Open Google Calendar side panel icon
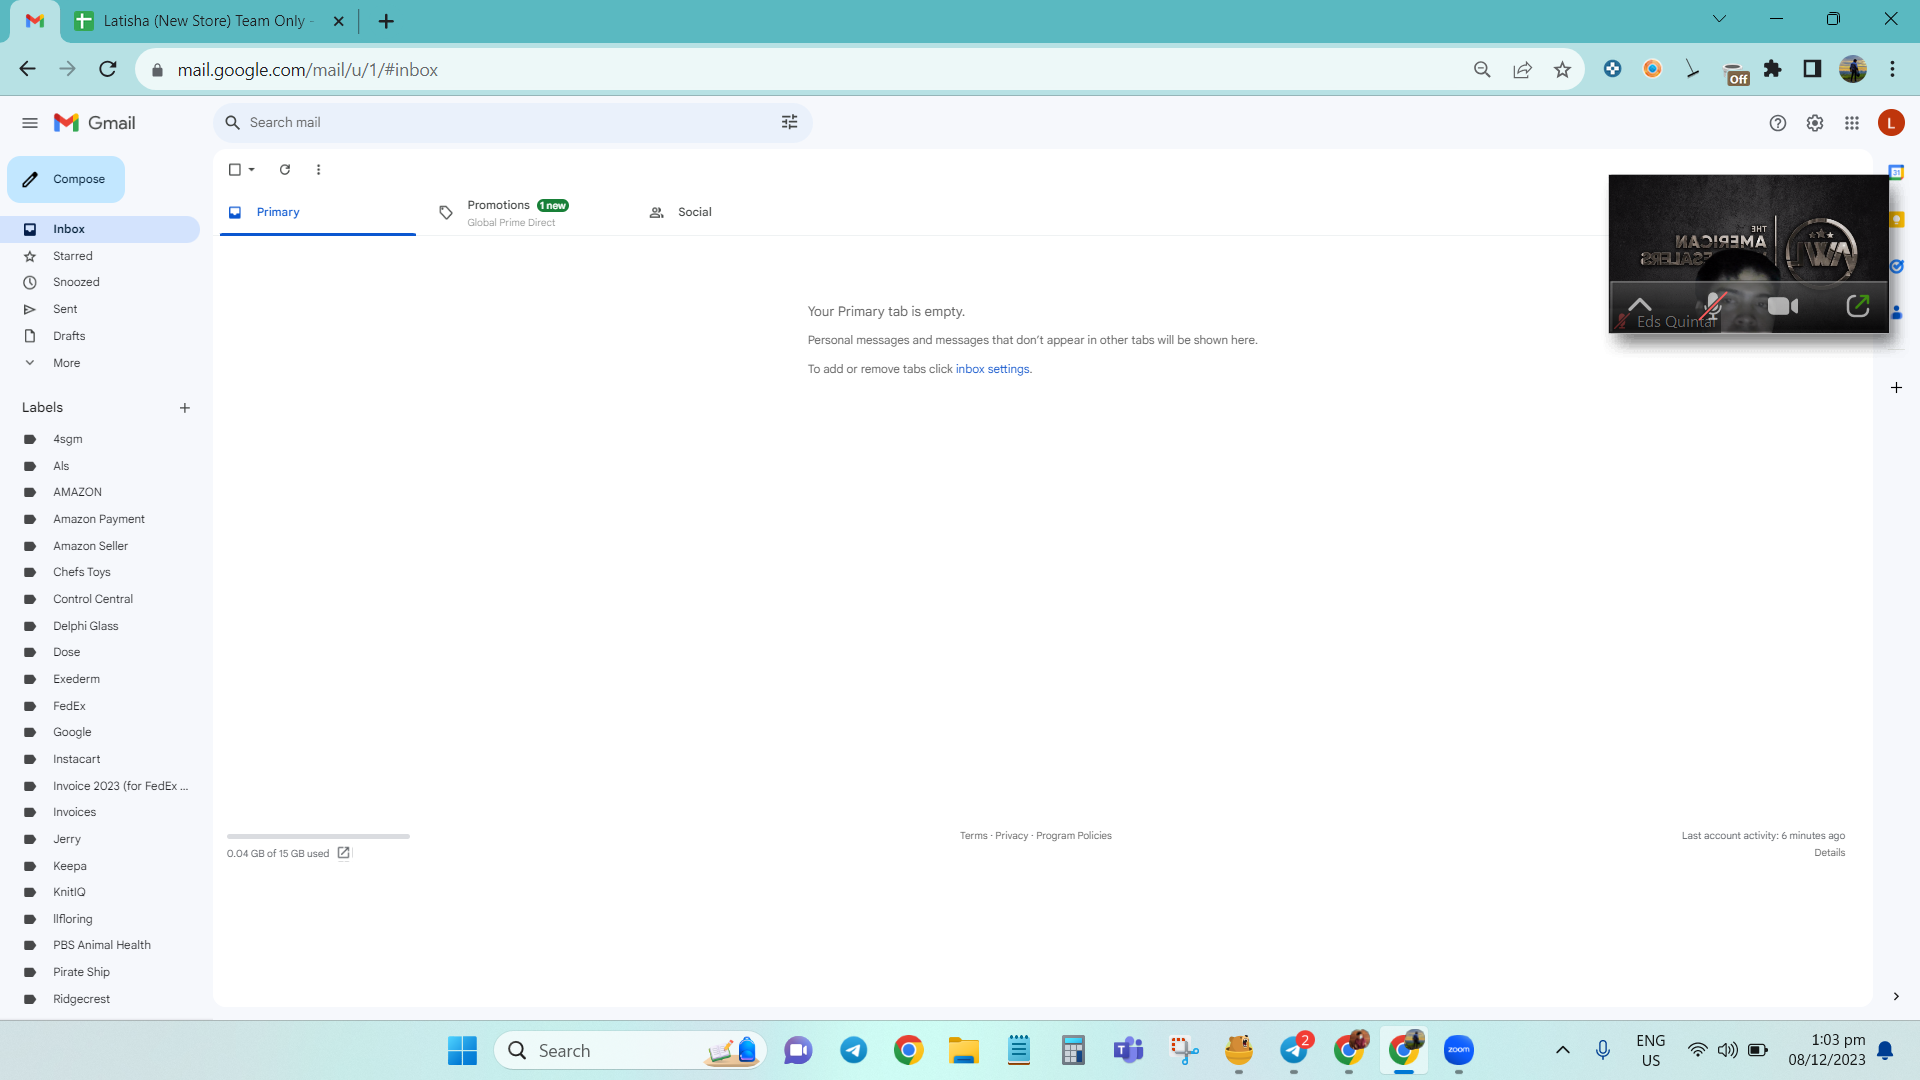 1896,172
